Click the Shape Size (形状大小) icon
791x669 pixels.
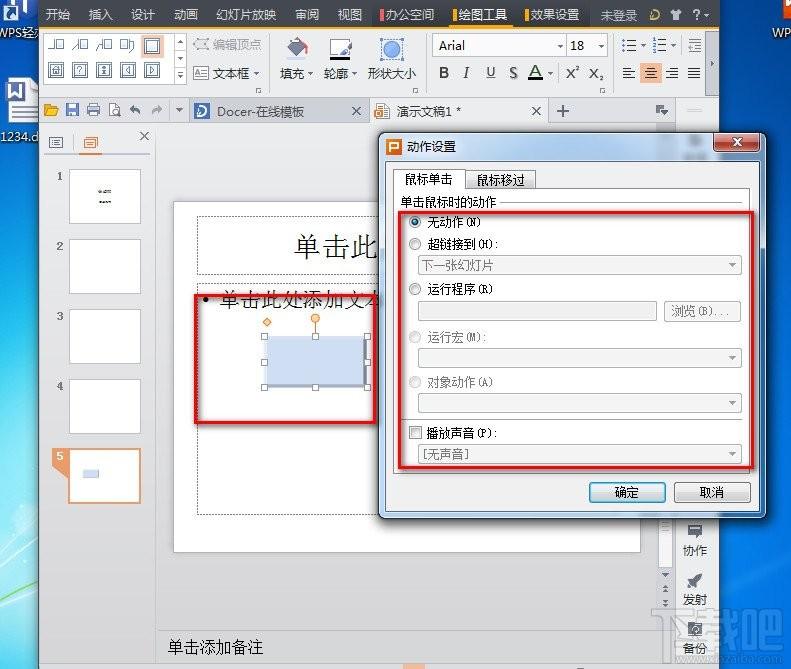(391, 49)
